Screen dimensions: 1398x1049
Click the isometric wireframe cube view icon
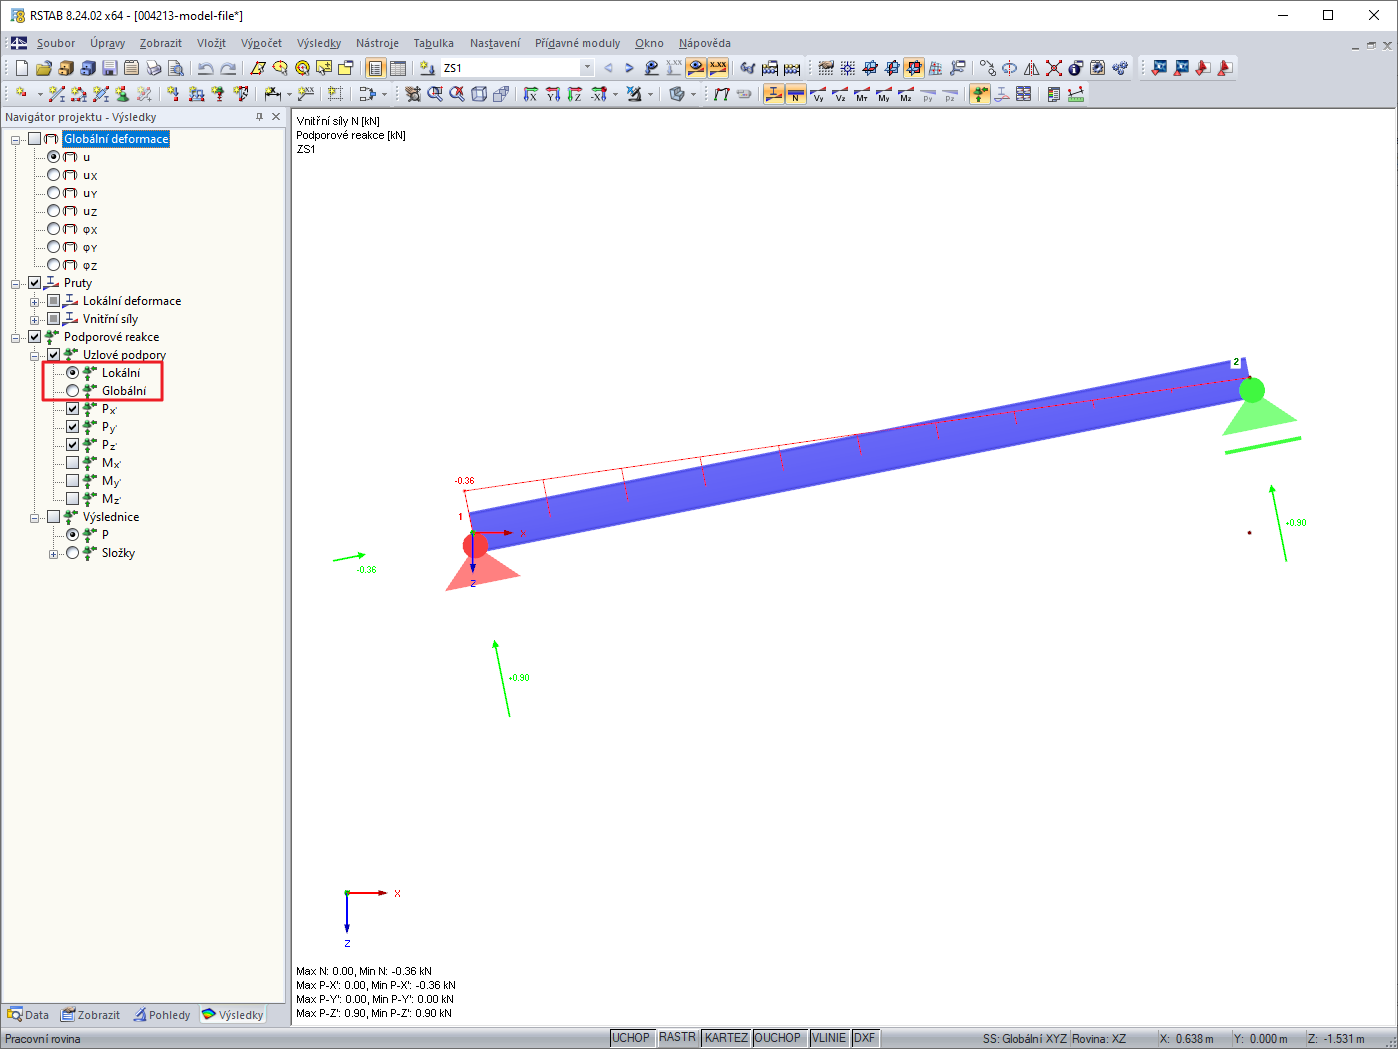pos(479,94)
